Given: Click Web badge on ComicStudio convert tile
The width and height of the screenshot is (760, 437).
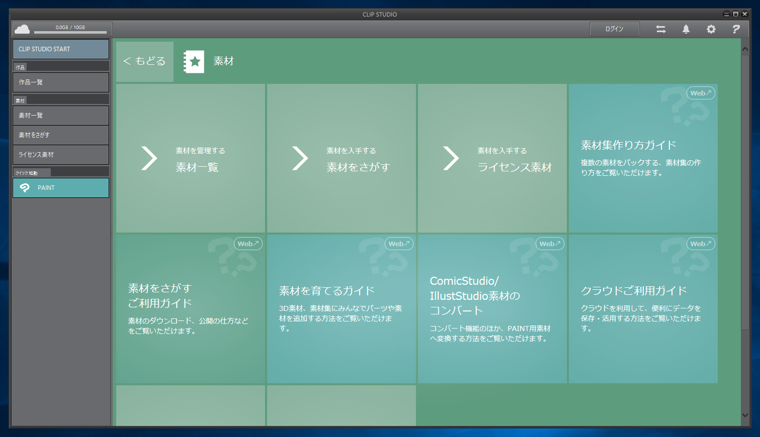Looking at the screenshot, I should (550, 244).
